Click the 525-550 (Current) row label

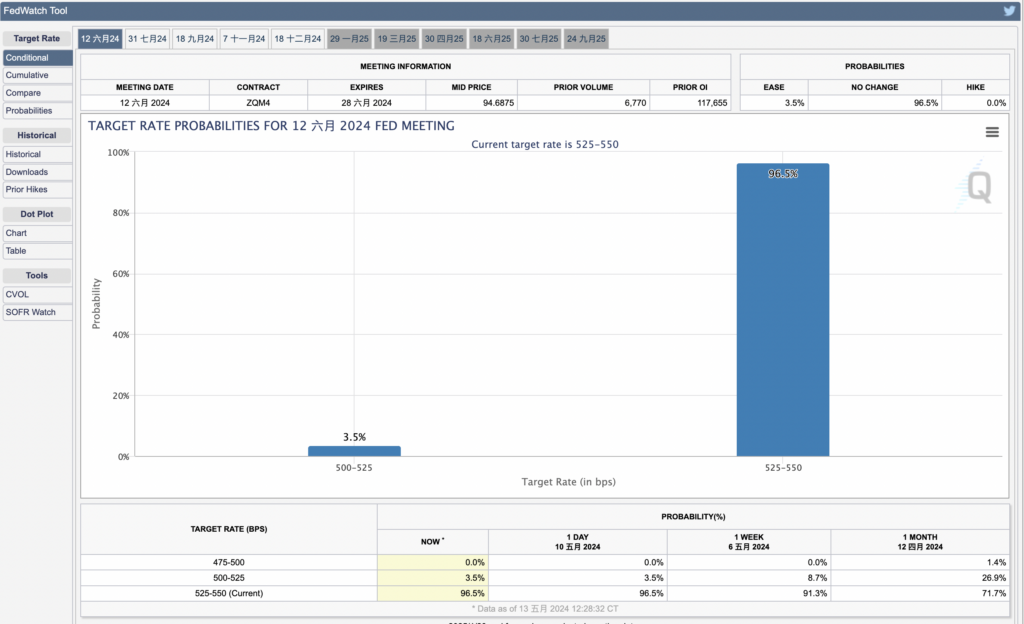click(x=229, y=593)
